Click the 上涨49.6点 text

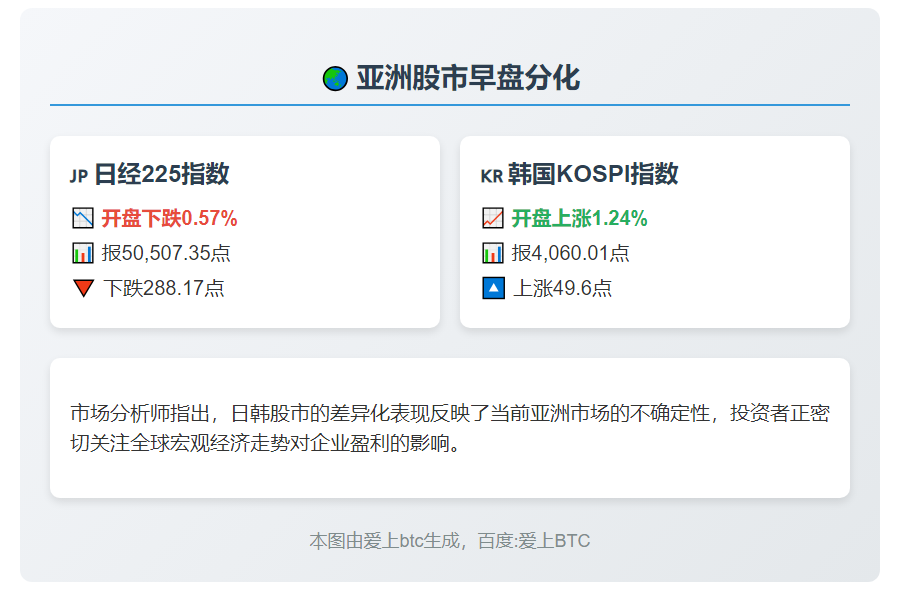click(562, 289)
